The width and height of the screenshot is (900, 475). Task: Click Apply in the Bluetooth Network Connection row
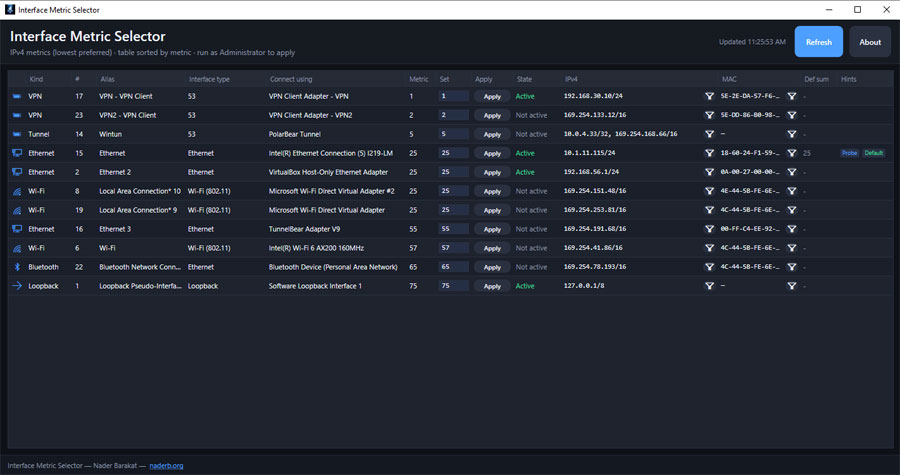click(492, 267)
